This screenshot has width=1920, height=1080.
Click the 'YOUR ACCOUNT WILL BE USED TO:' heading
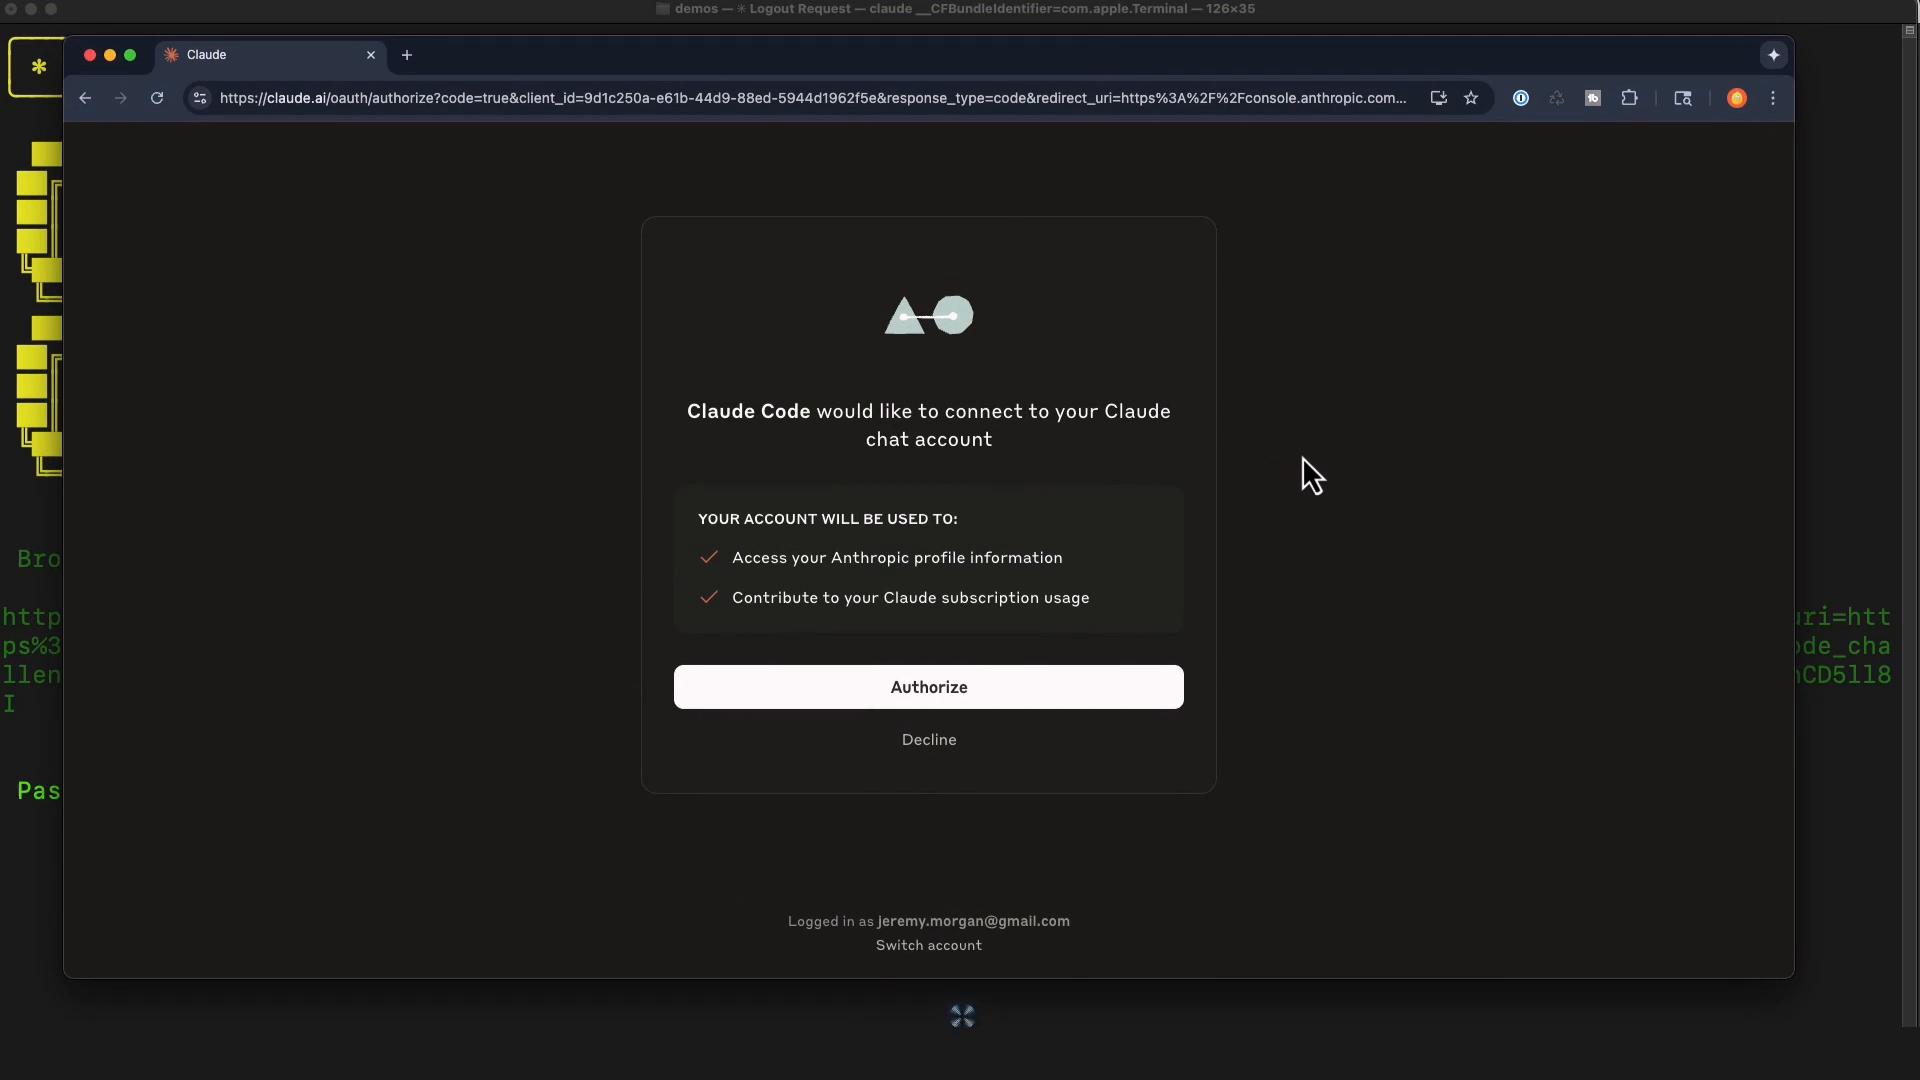(827, 519)
